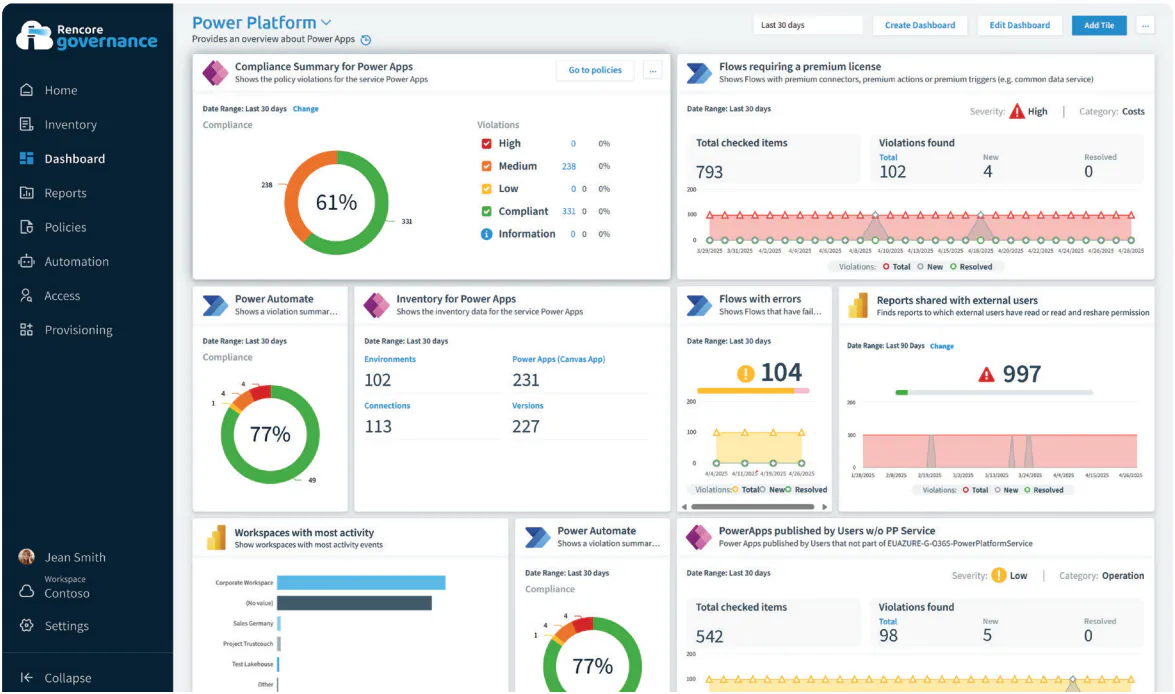Screen dimensions: 1175x694
Task: Click the right scroll arrow in Flows with errors
Action: click(825, 507)
